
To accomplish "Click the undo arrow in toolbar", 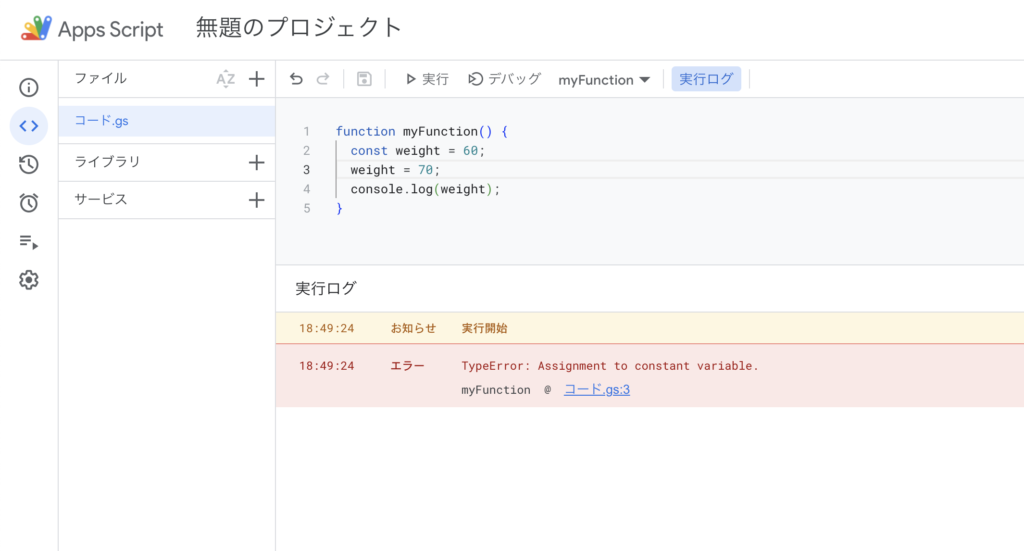I will coord(296,79).
